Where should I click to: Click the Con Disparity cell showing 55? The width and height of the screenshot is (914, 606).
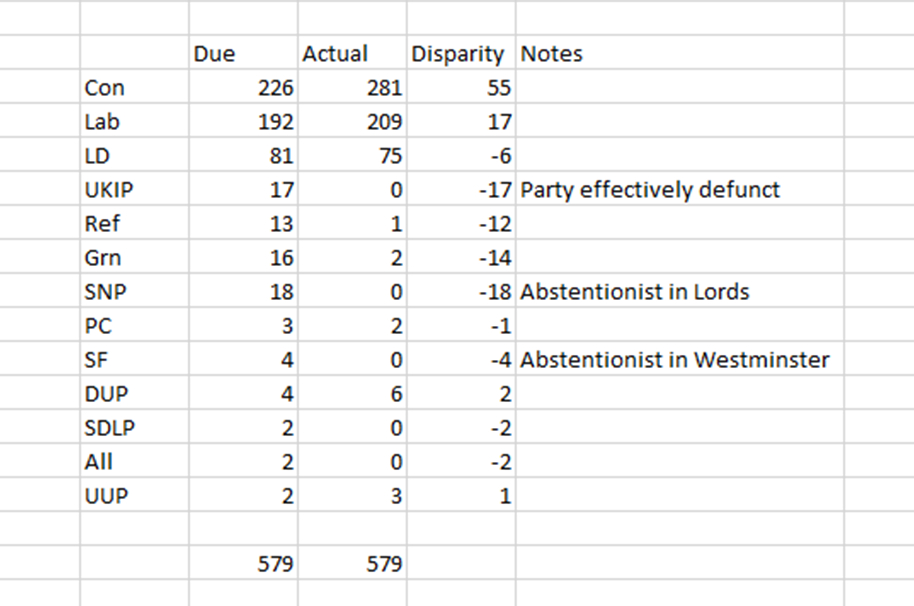pos(461,88)
